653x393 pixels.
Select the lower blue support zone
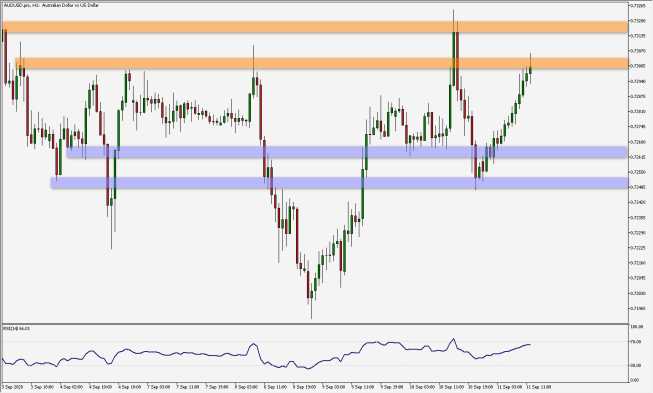[x=339, y=183]
